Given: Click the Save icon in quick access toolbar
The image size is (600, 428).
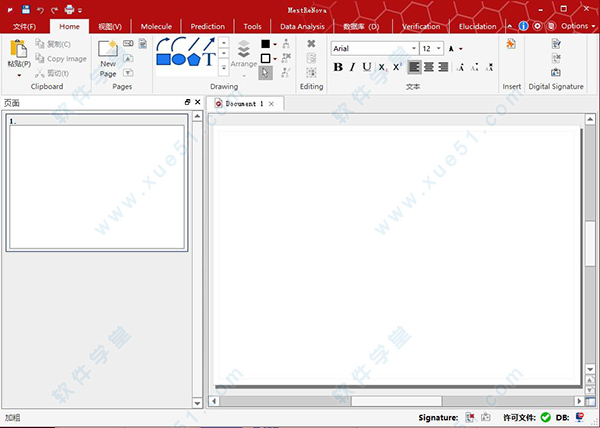Looking at the screenshot, I should pyautogui.click(x=26, y=10).
